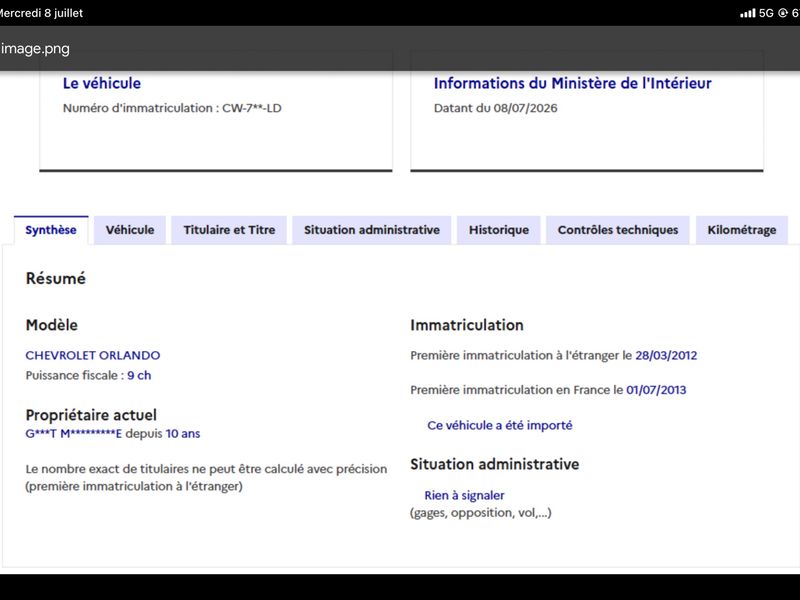The width and height of the screenshot is (800, 600).
Task: Click the Modèle heading
Action: click(52, 325)
